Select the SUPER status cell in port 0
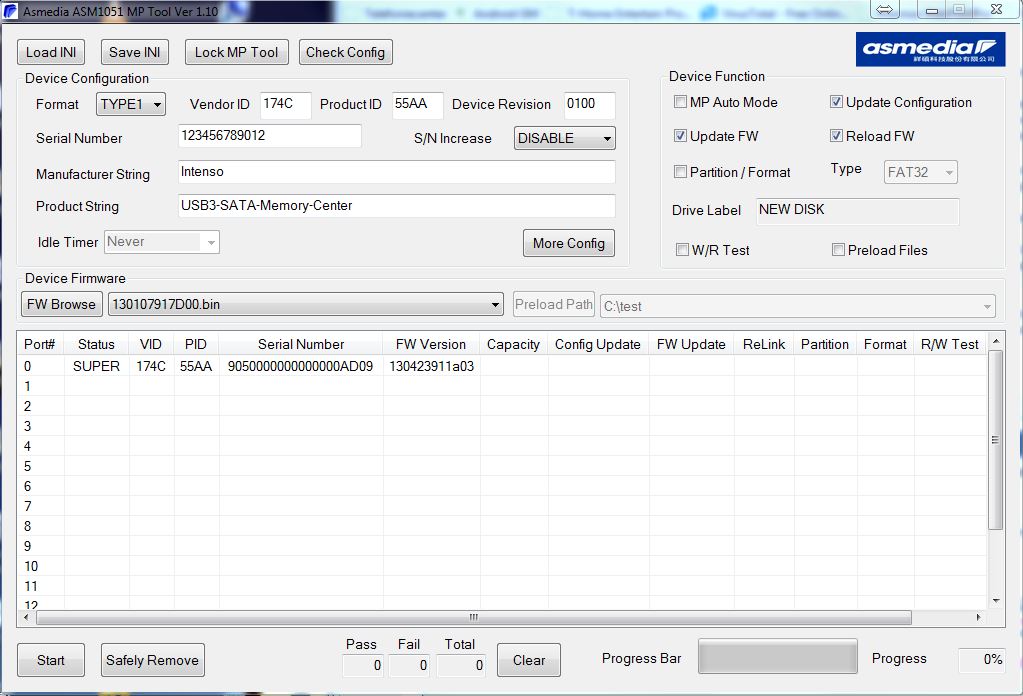This screenshot has height=696, width=1023. pyautogui.click(x=97, y=366)
